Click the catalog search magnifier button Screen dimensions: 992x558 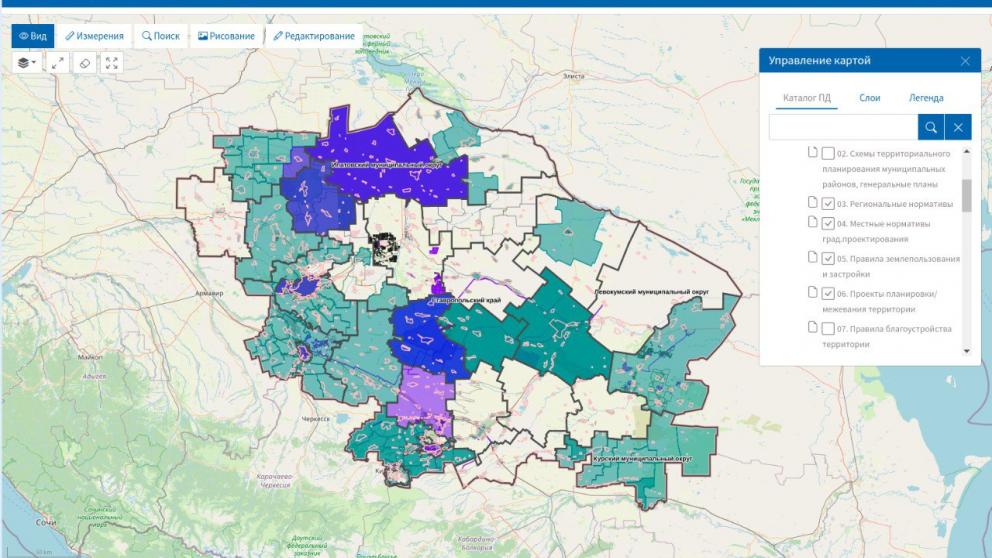pyautogui.click(x=931, y=127)
